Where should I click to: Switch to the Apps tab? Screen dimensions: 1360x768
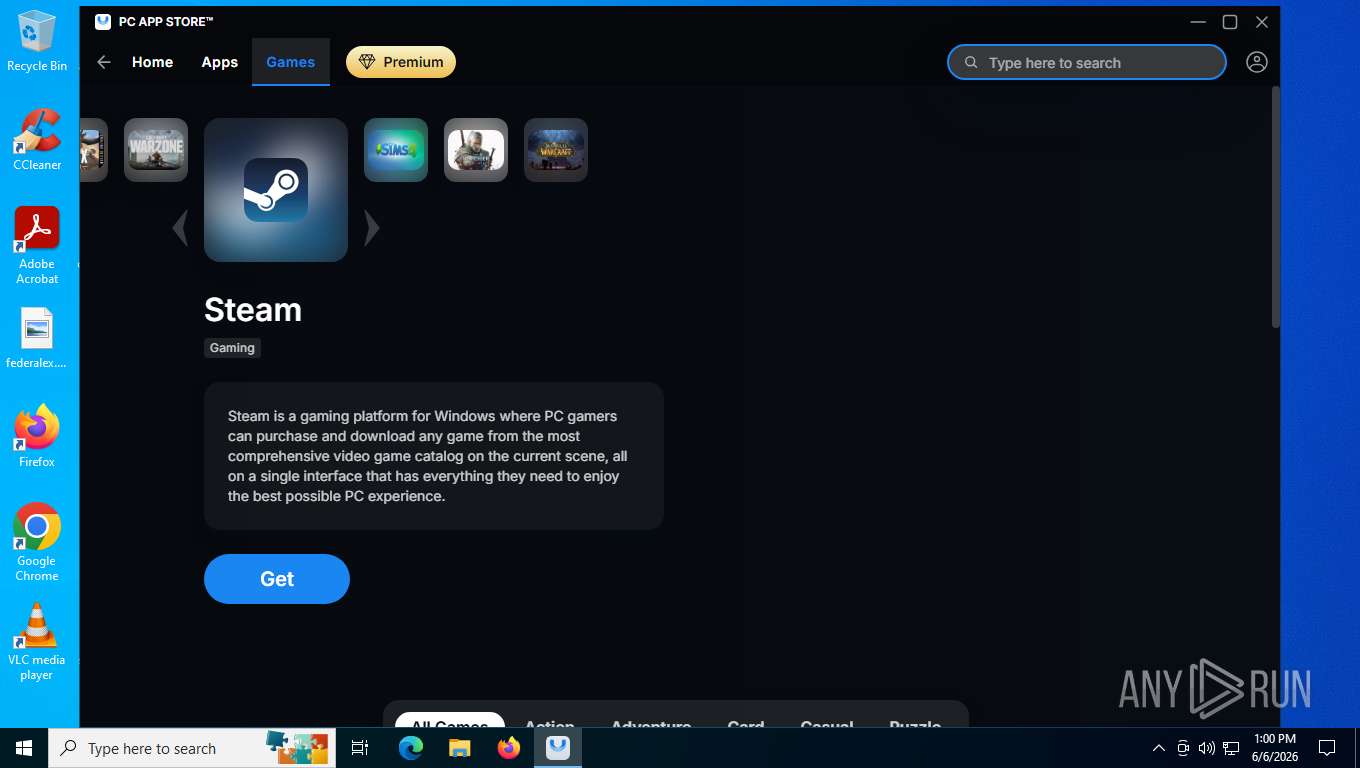(x=220, y=62)
